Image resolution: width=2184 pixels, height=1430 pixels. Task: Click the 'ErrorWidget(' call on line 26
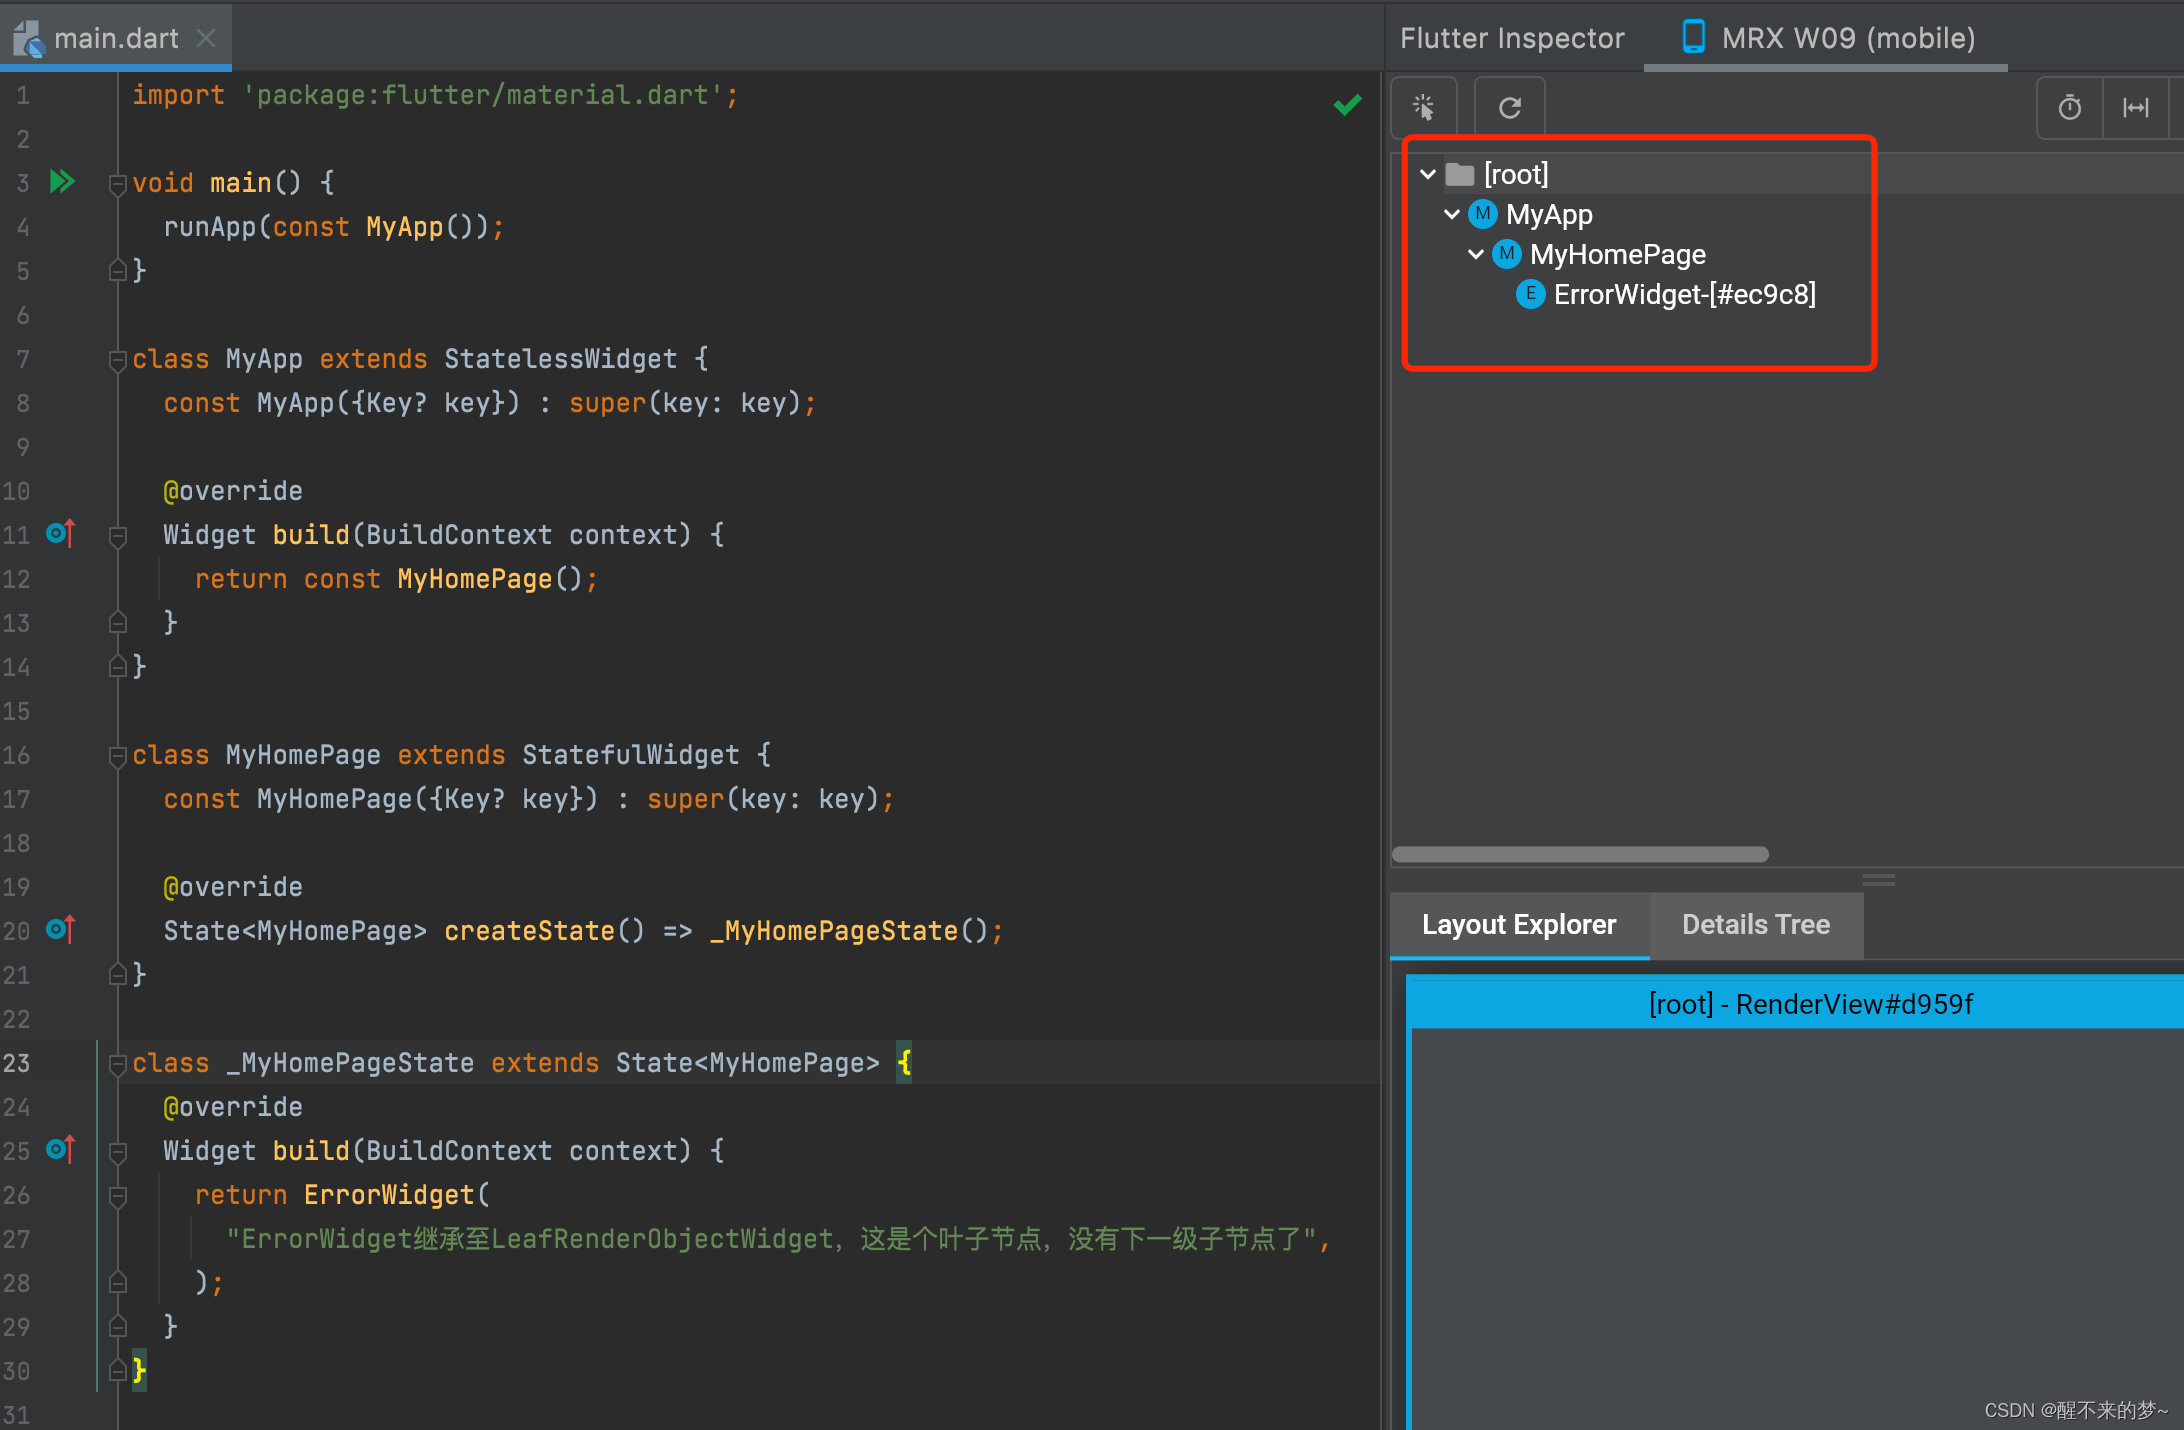(397, 1195)
